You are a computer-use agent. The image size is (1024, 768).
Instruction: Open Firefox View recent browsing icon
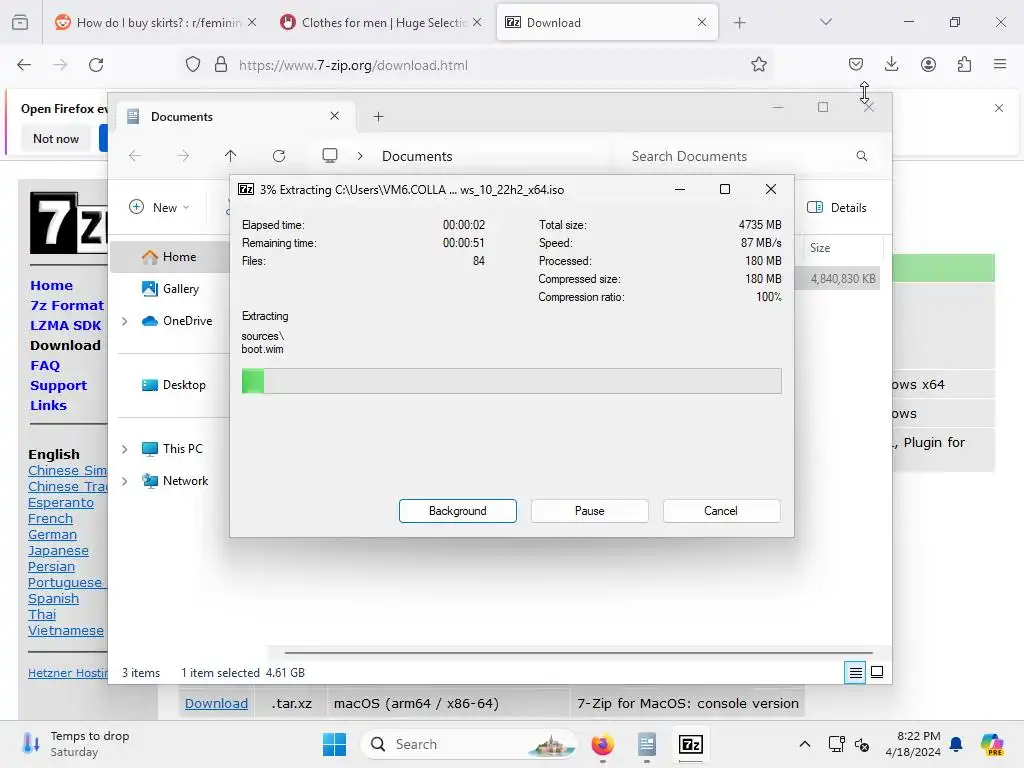point(20,22)
